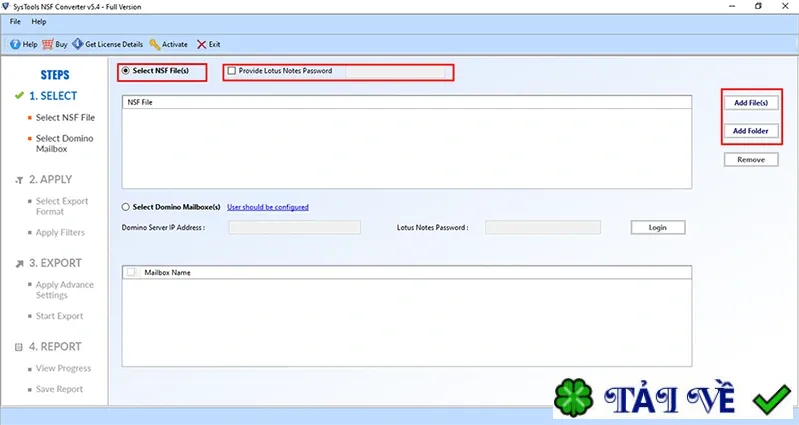Open Get License Details
799x425 pixels.
point(108,44)
